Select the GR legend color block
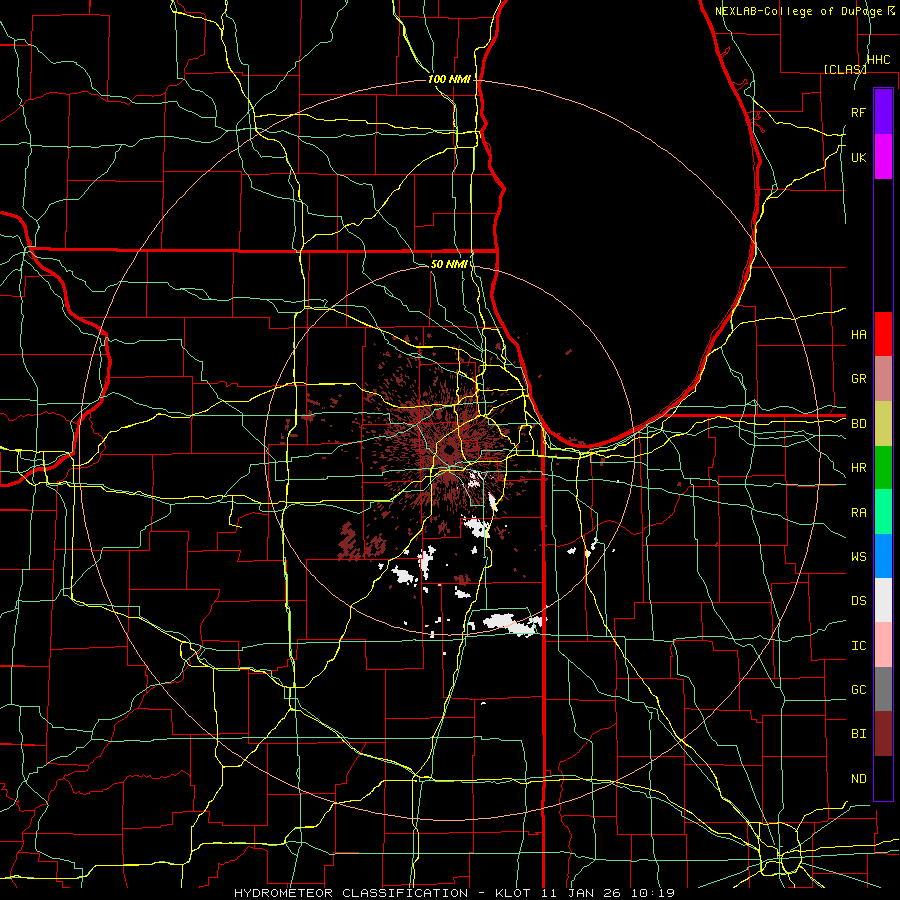 (x=883, y=379)
